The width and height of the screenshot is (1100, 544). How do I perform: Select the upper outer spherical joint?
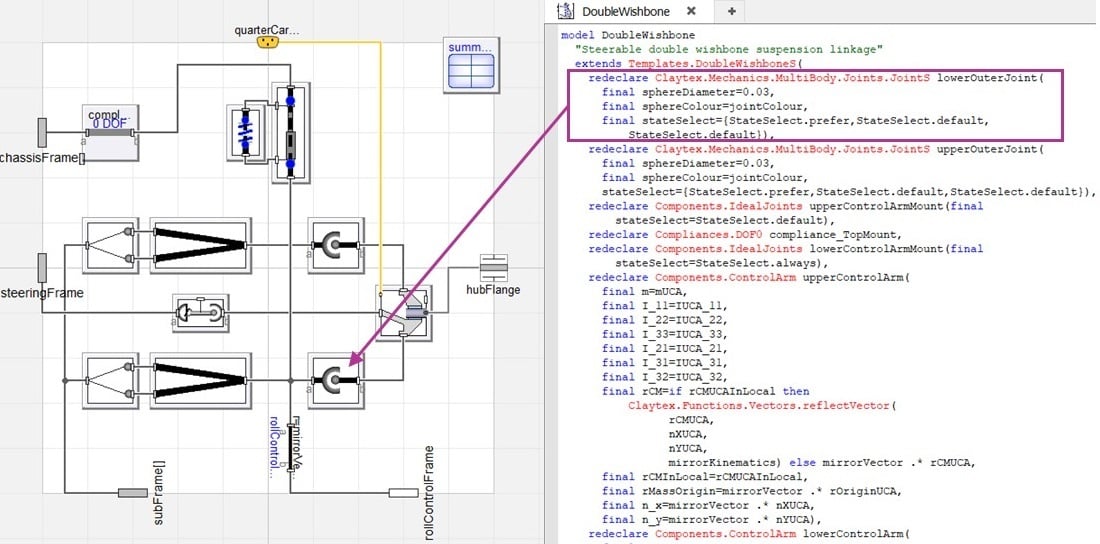335,245
